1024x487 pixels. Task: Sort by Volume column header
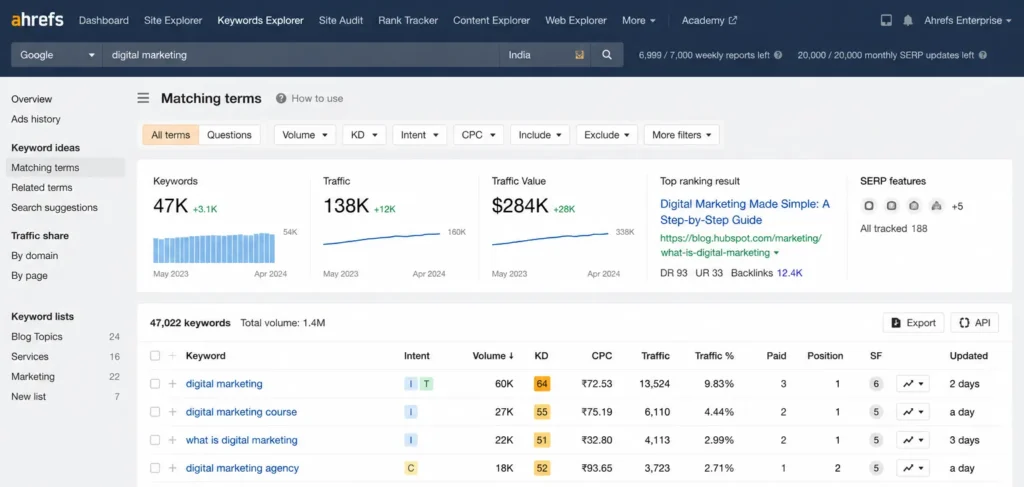coord(493,356)
